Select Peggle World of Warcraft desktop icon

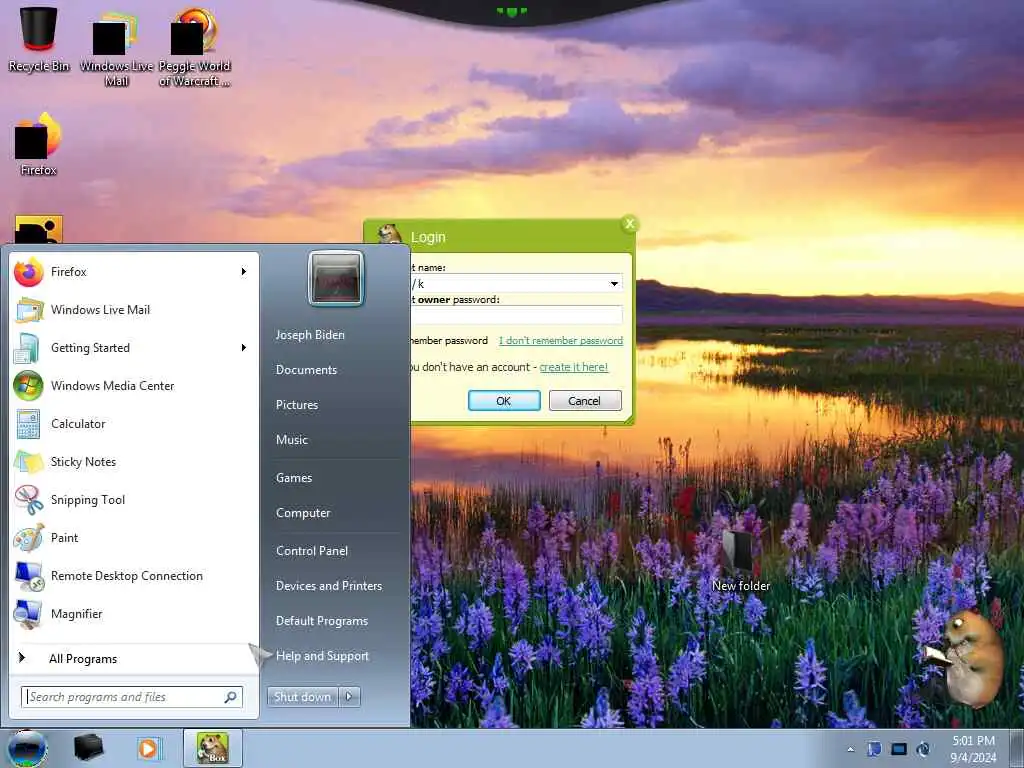pyautogui.click(x=195, y=47)
